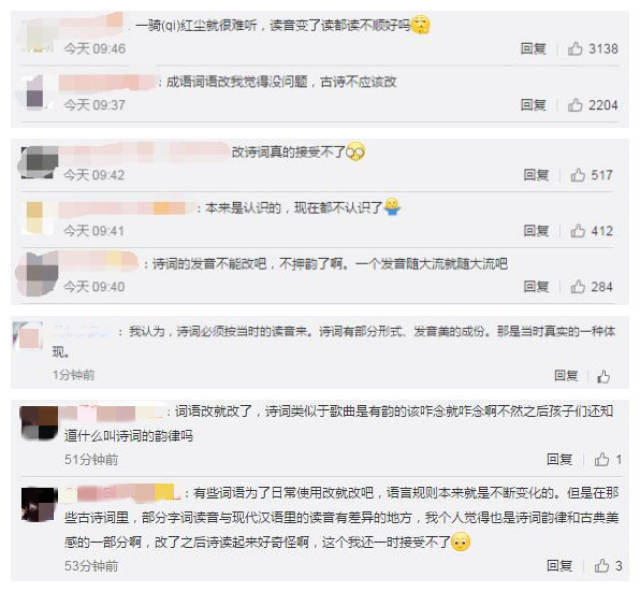Thumbs-up the comment posted 51分钟前
This screenshot has width=640, height=592.
pos(601,459)
